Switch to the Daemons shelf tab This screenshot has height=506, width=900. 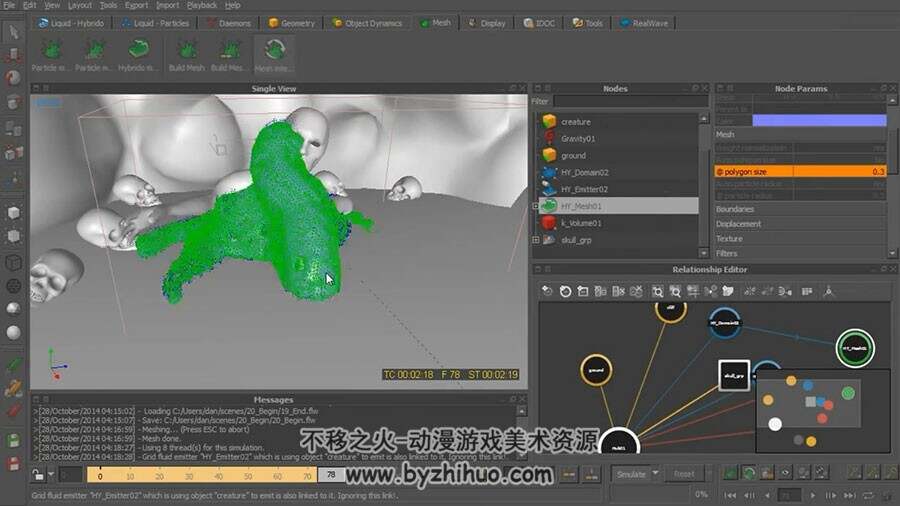click(x=229, y=23)
